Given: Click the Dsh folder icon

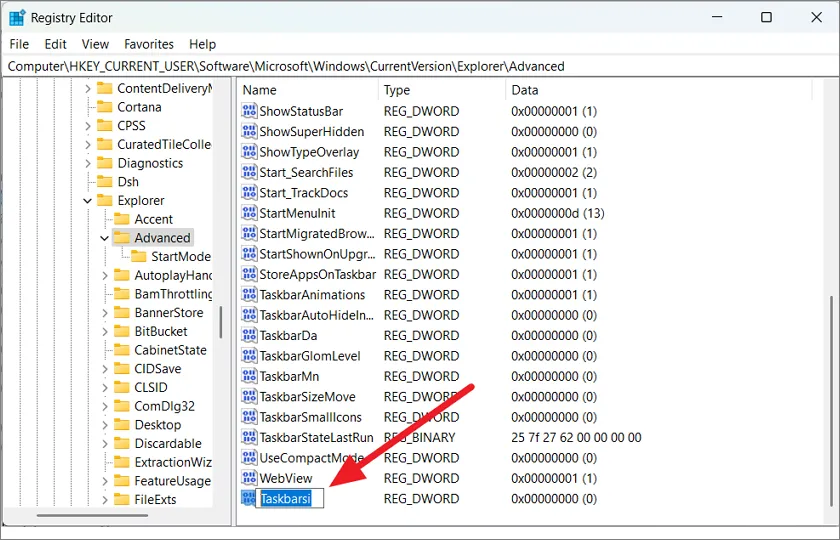Looking at the screenshot, I should tap(104, 182).
